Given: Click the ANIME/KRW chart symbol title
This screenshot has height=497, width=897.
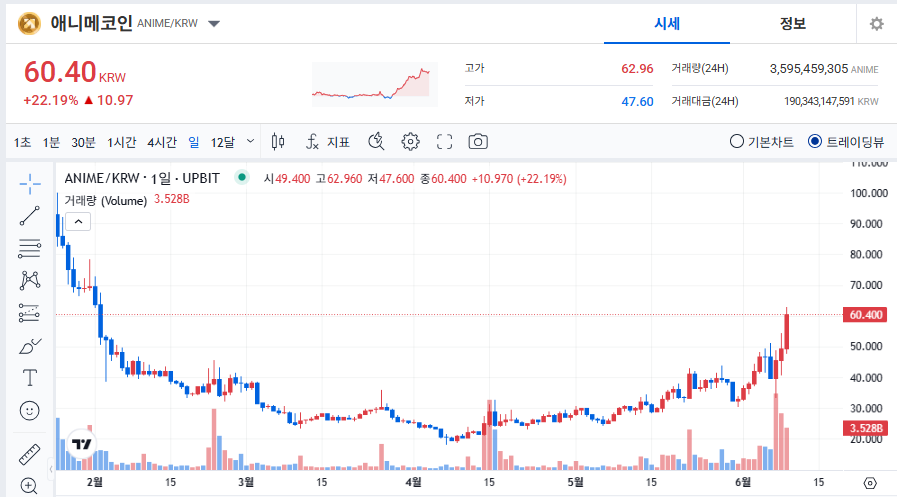Looking at the screenshot, I should (142, 178).
